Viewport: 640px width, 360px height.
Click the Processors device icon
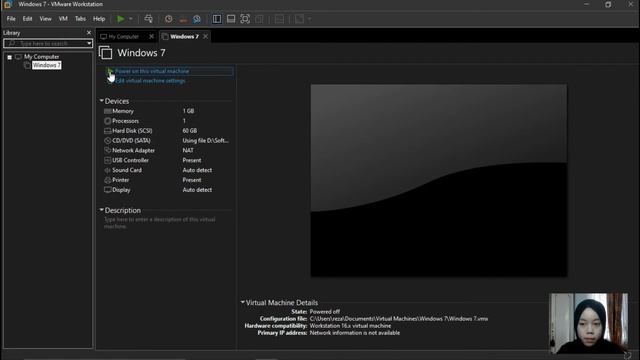[108, 121]
